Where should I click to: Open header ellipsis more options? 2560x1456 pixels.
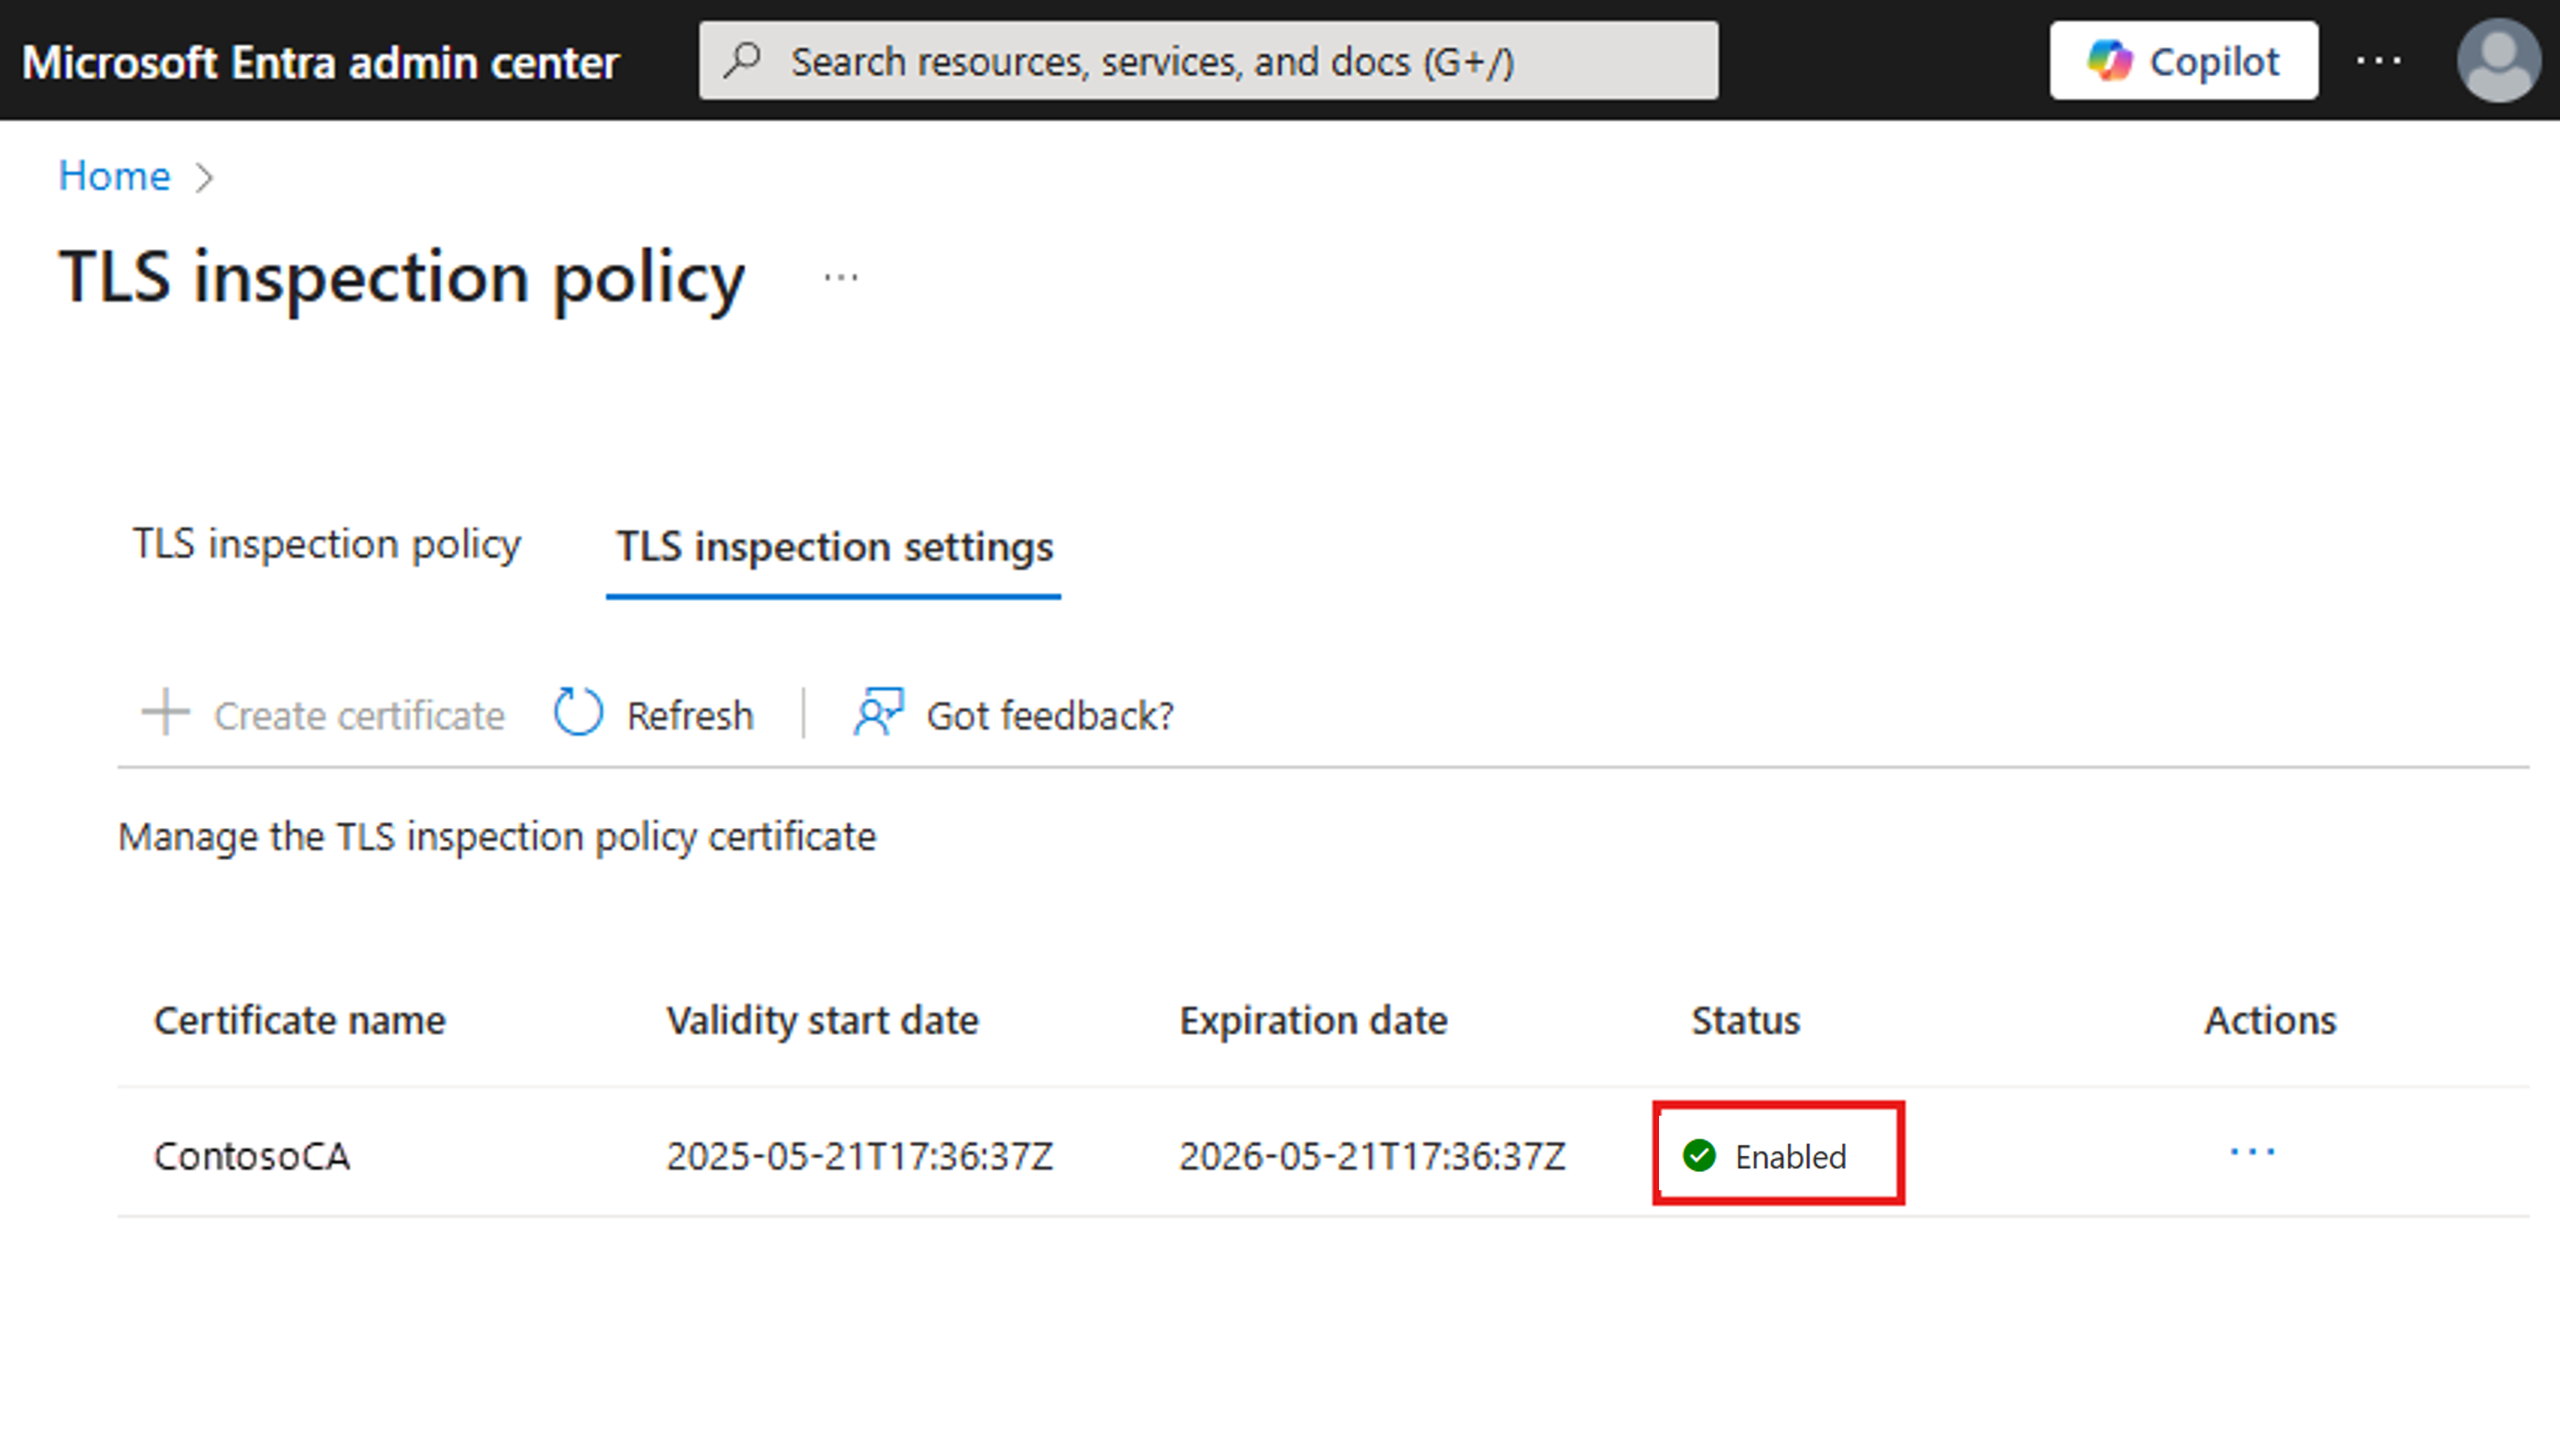(2378, 61)
